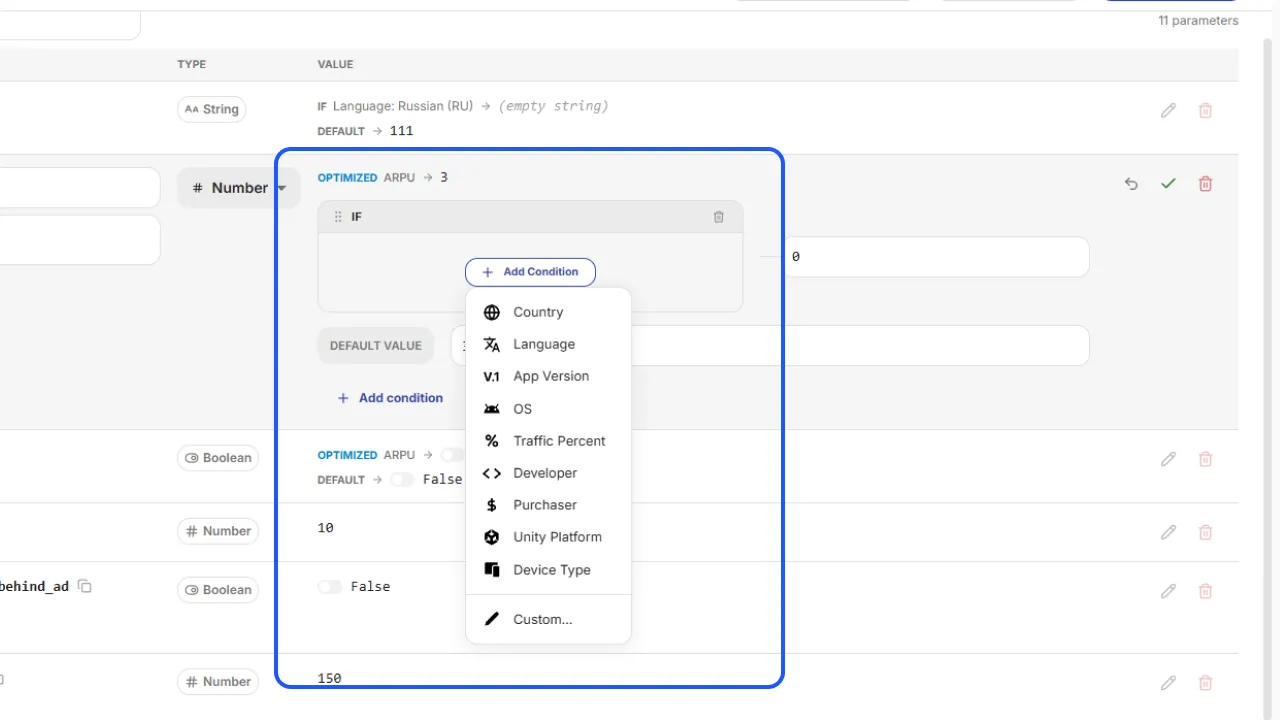
Task: Edit the String parameter row
Action: coord(1168,111)
